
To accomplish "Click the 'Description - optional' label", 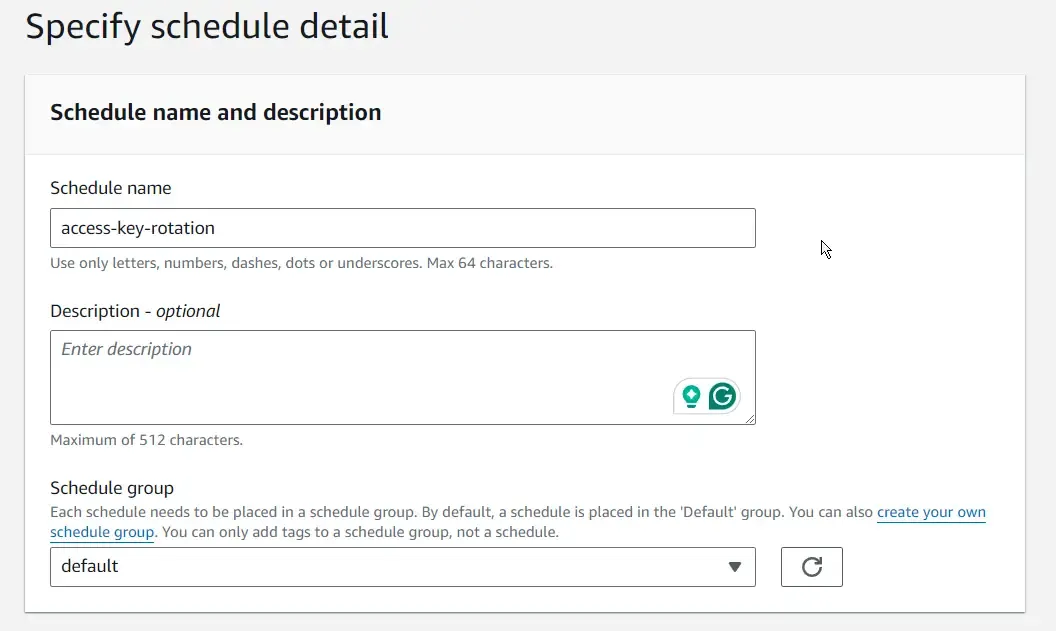I will pyautogui.click(x=135, y=311).
